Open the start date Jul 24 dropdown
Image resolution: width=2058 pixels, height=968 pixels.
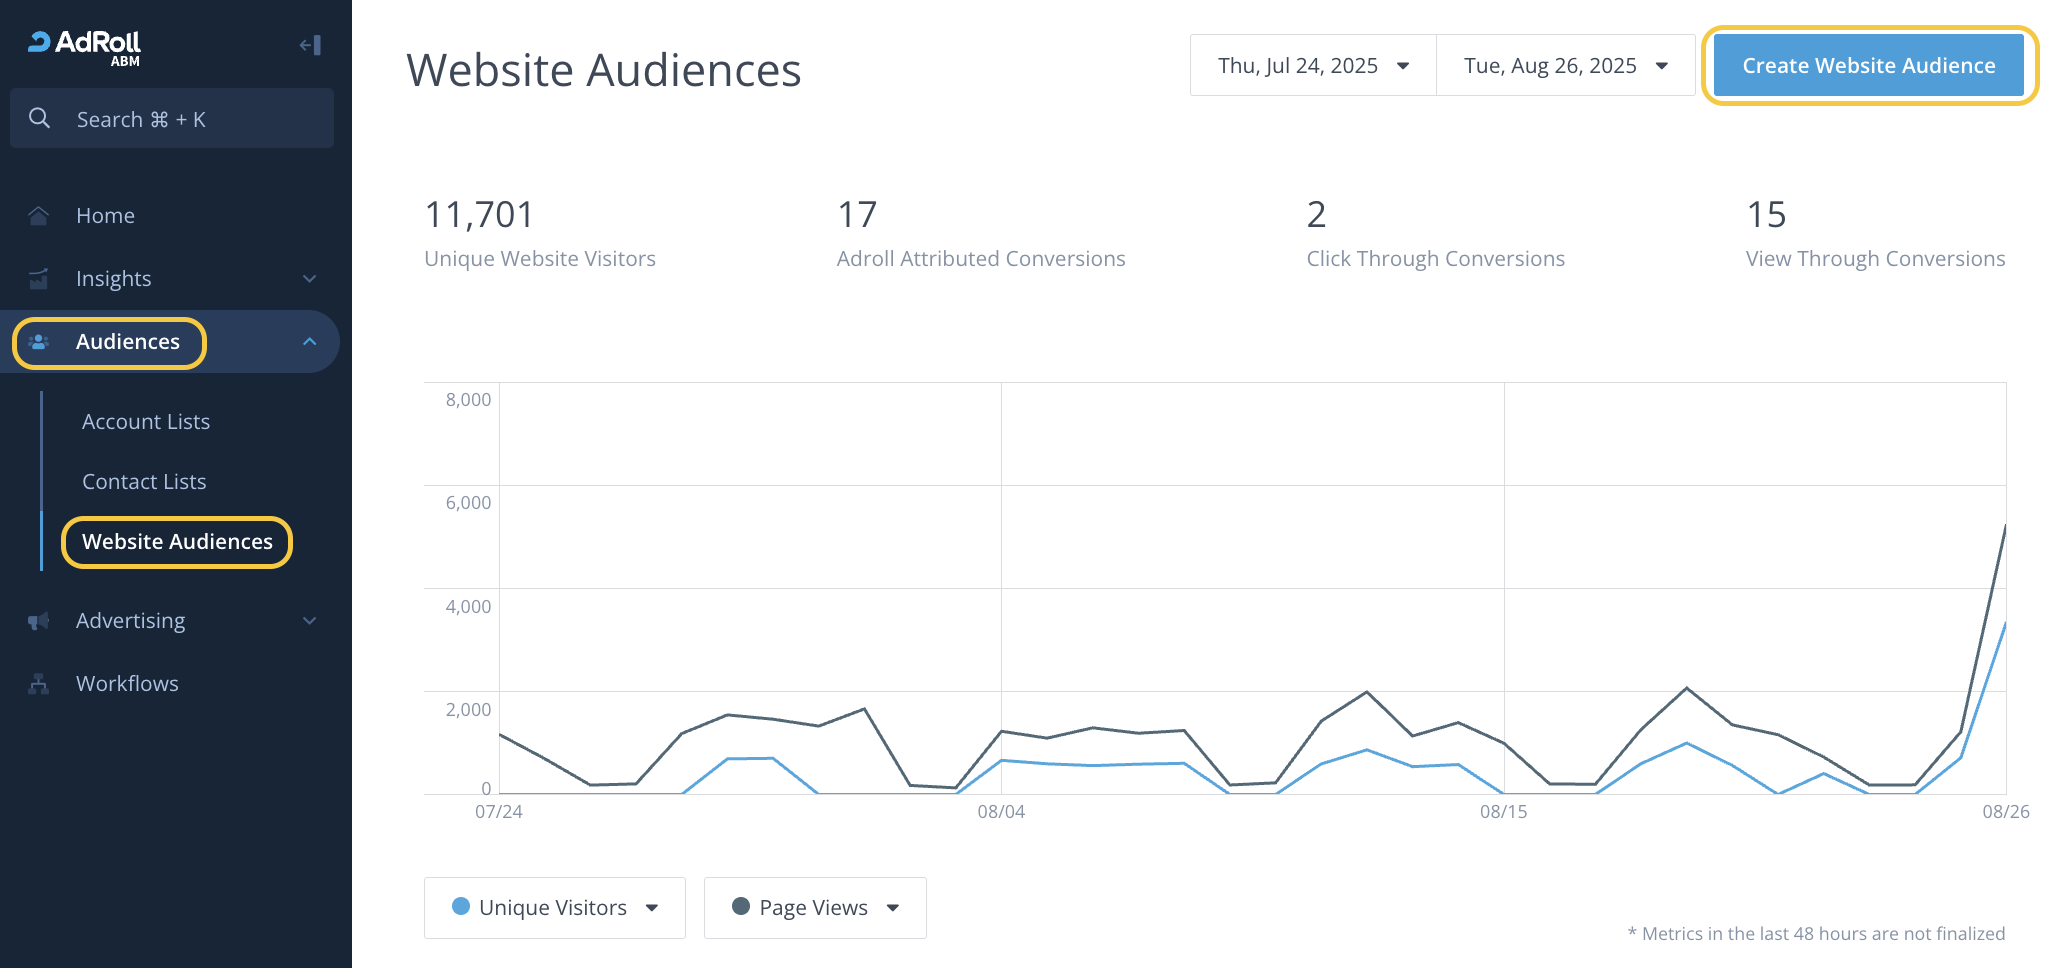coord(1312,66)
